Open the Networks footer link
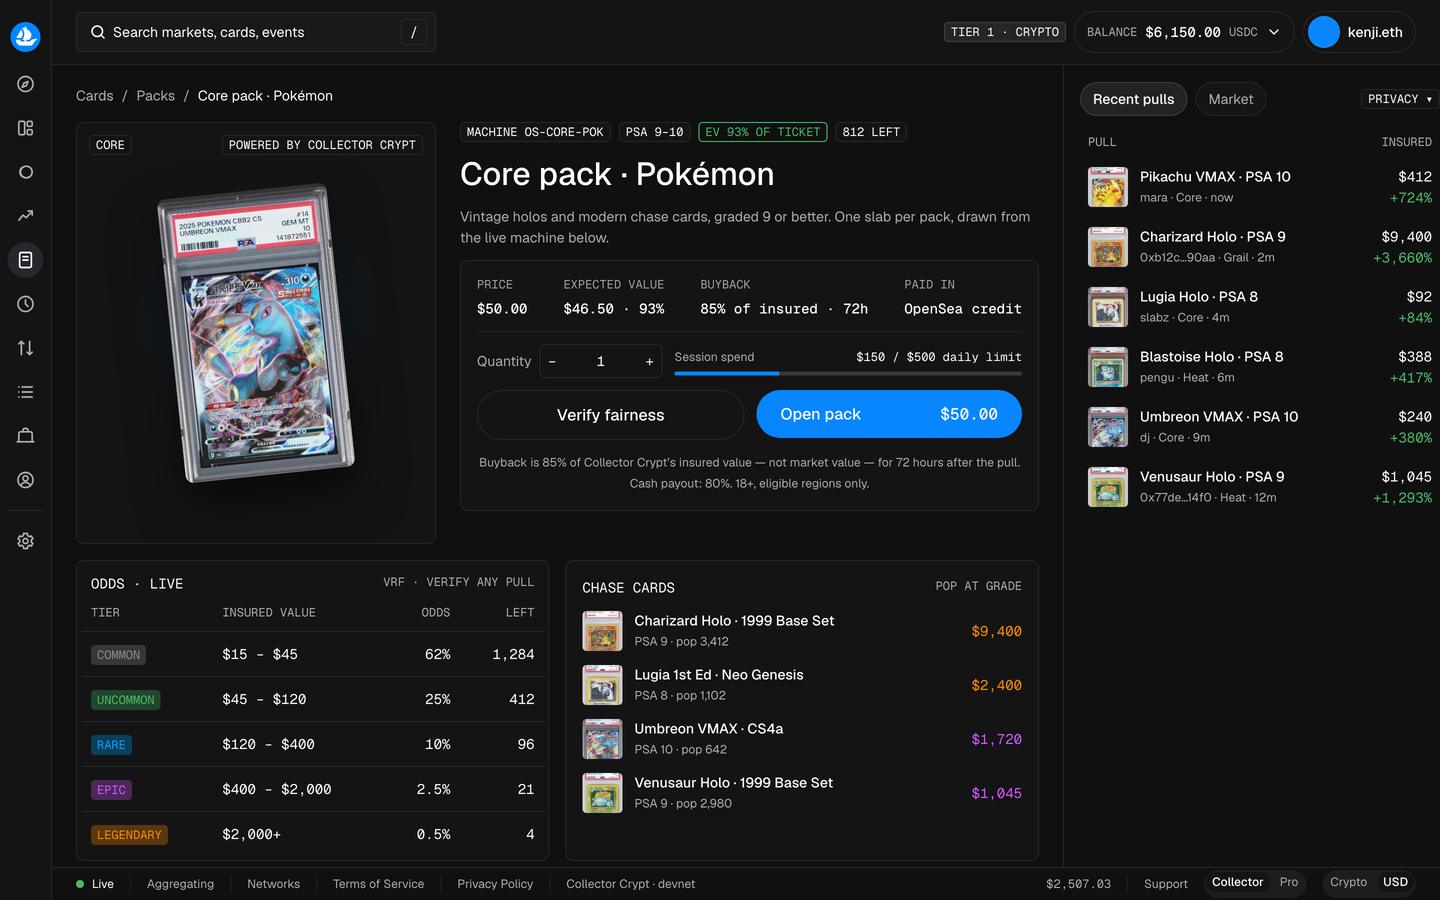Screen dimensions: 1440x900 pyautogui.click(x=273, y=884)
